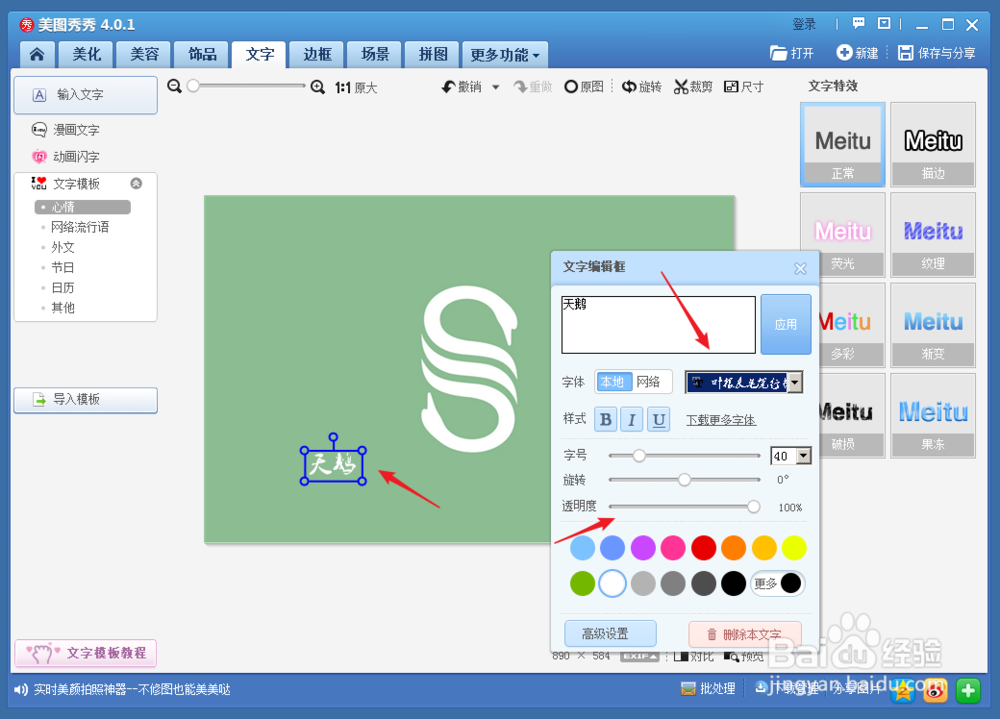
Task: Switch to the 边框 tab
Action: [317, 54]
